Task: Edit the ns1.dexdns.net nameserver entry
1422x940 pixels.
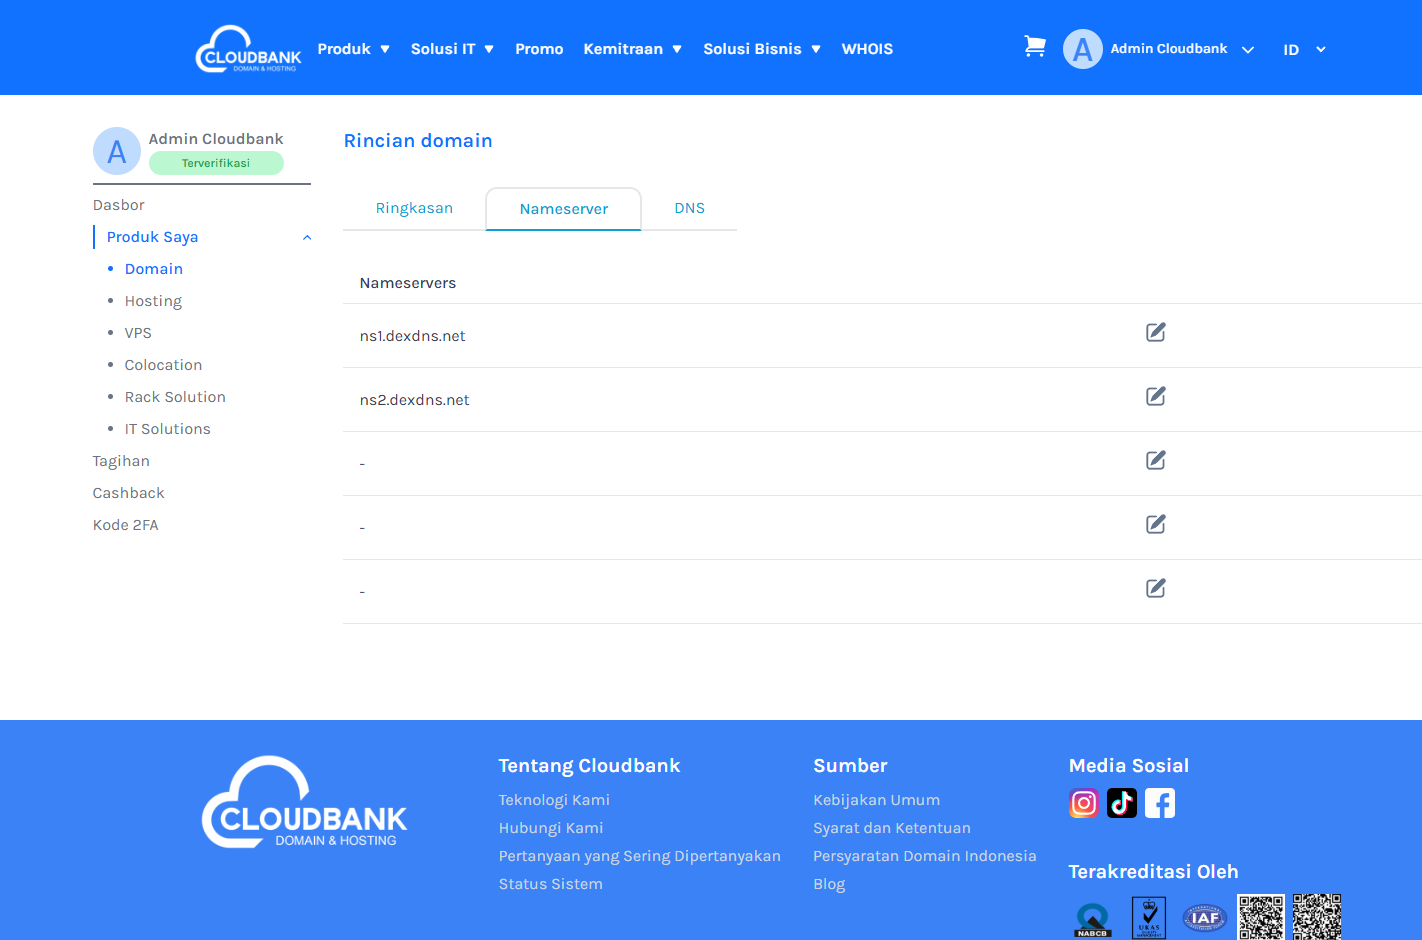Action: [x=1155, y=333]
